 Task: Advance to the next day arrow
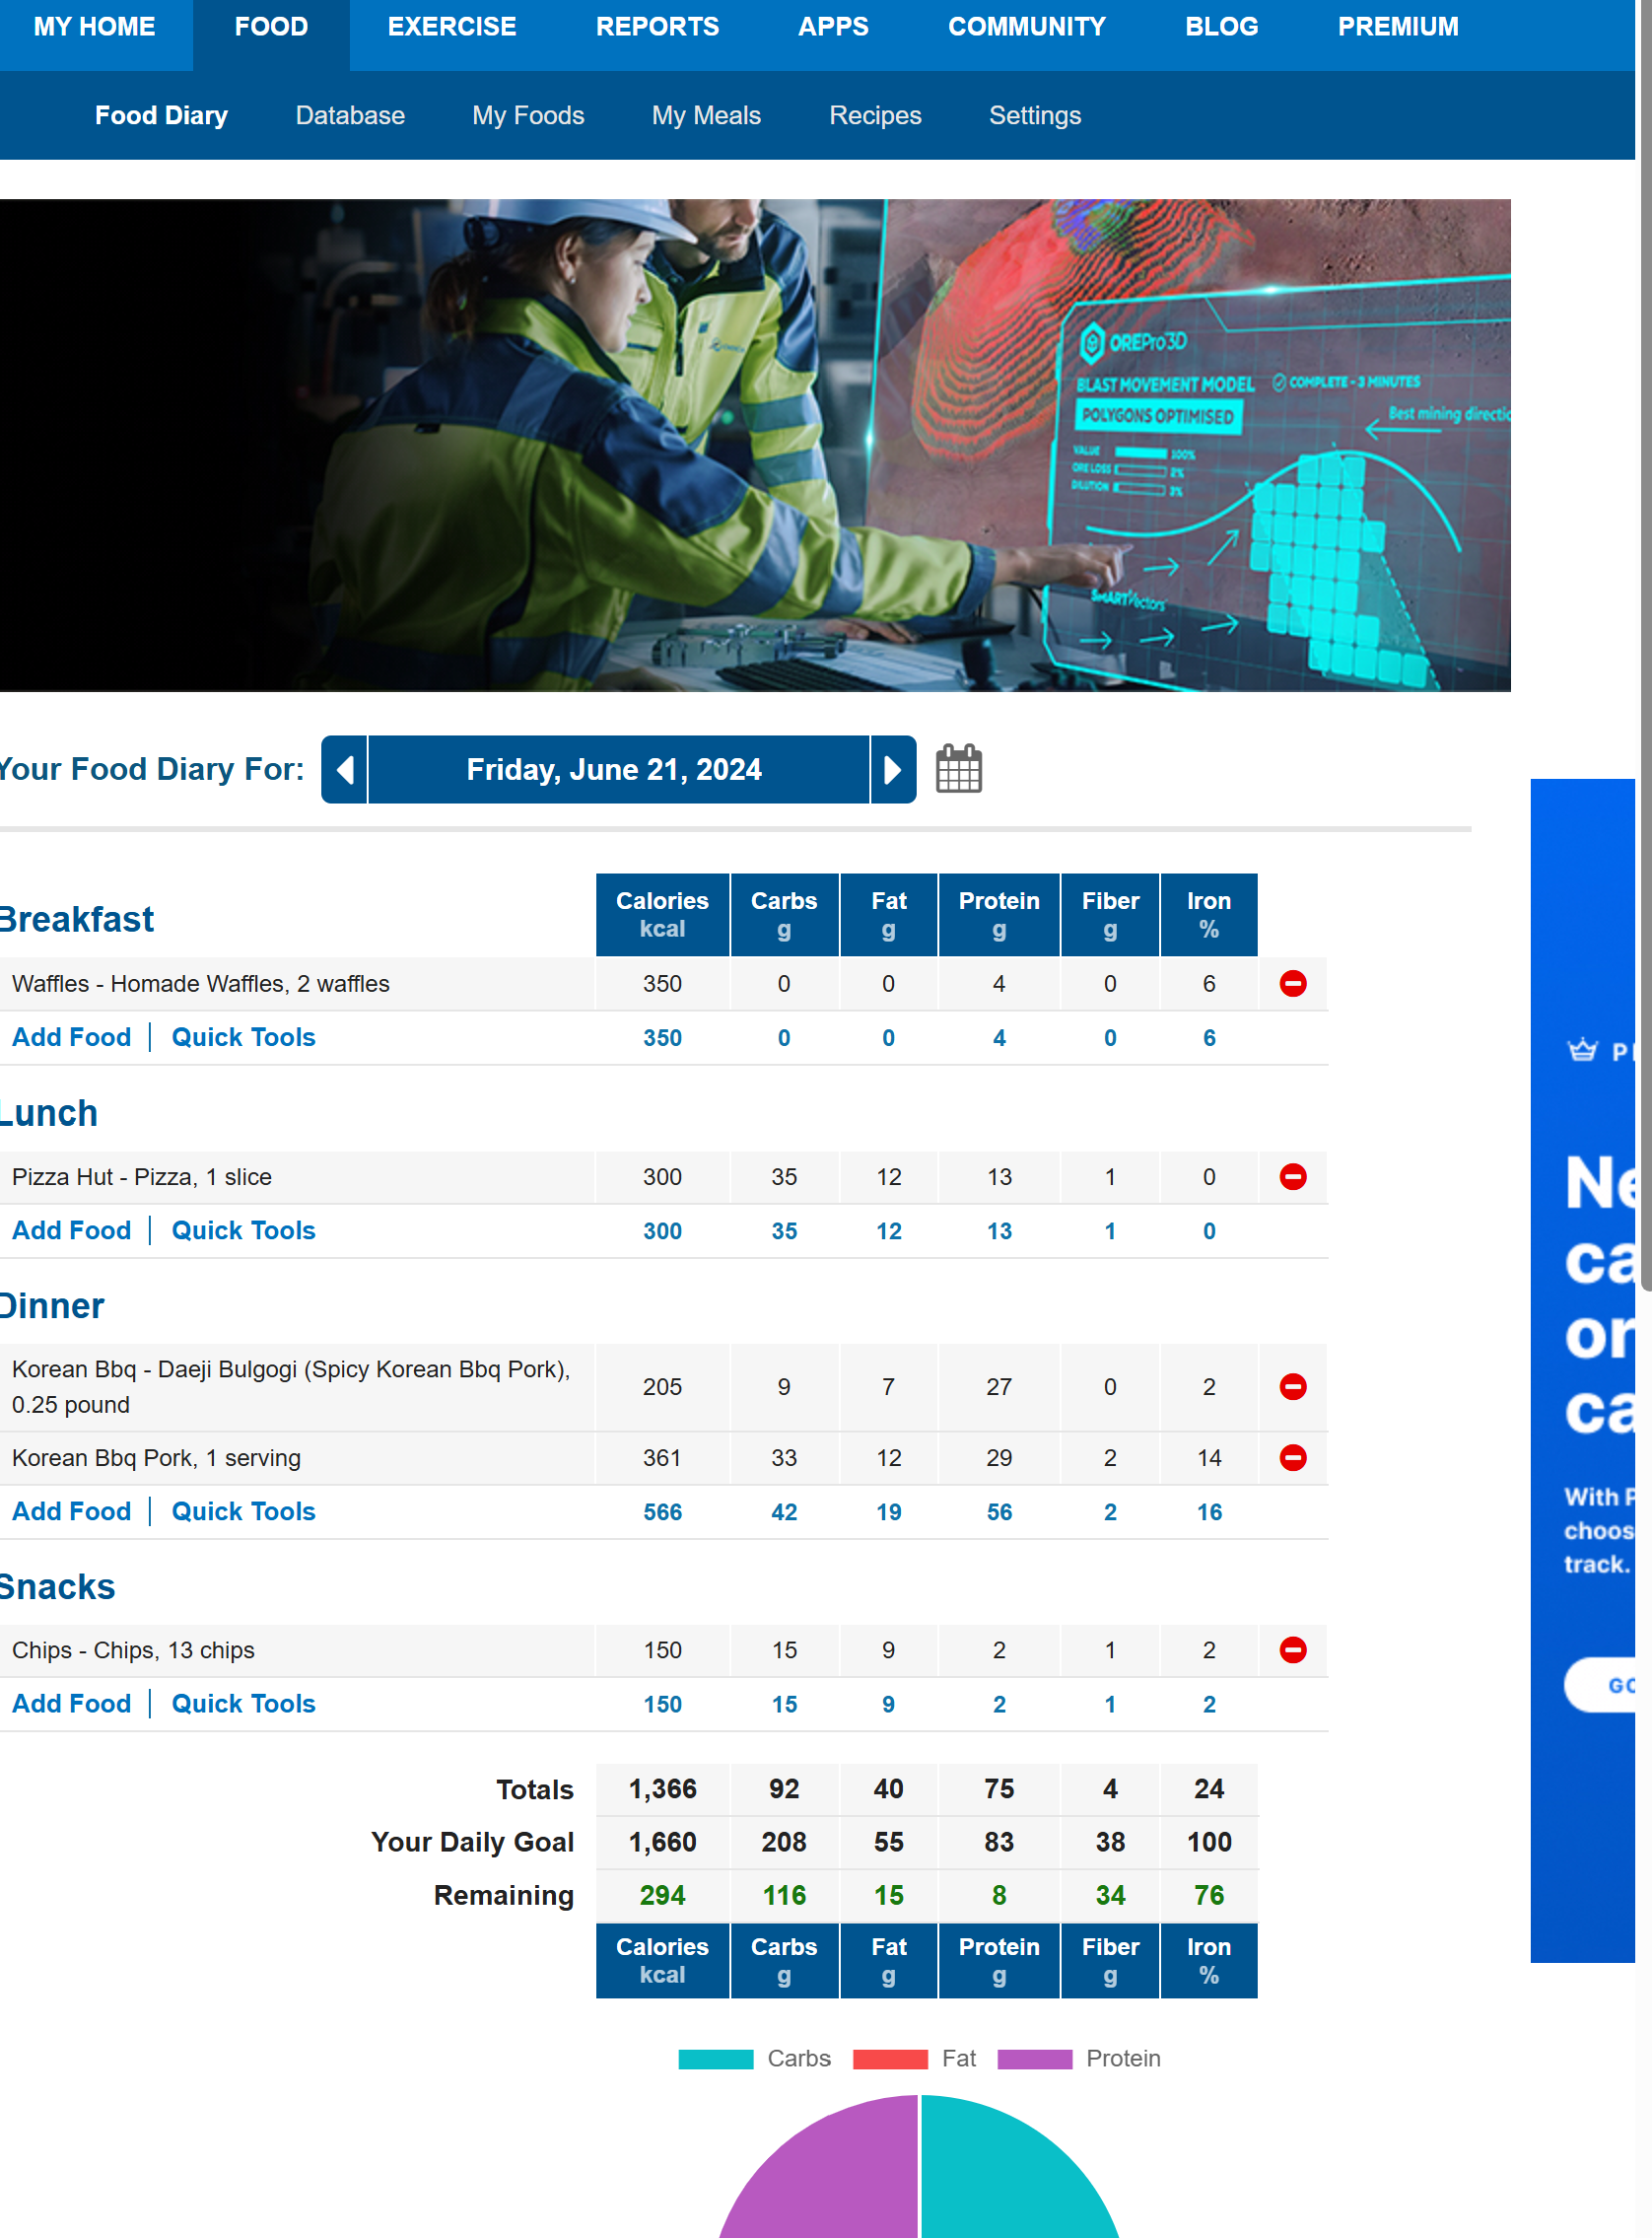pyautogui.click(x=893, y=769)
